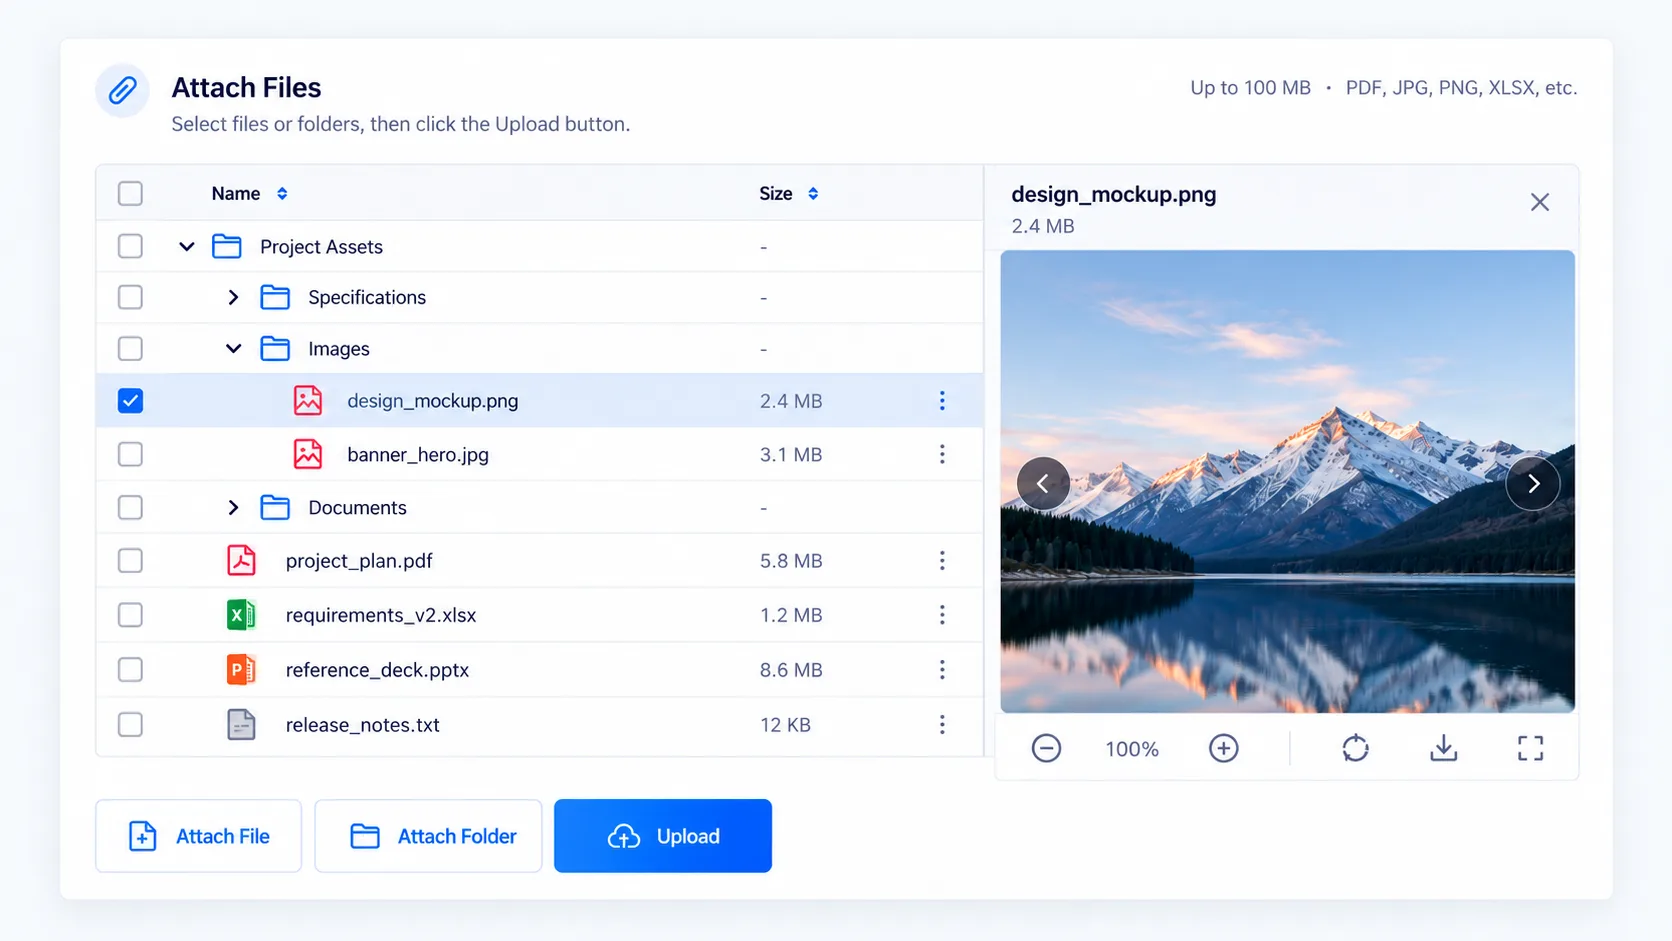
Task: Click the Images folder name
Action: click(x=339, y=348)
